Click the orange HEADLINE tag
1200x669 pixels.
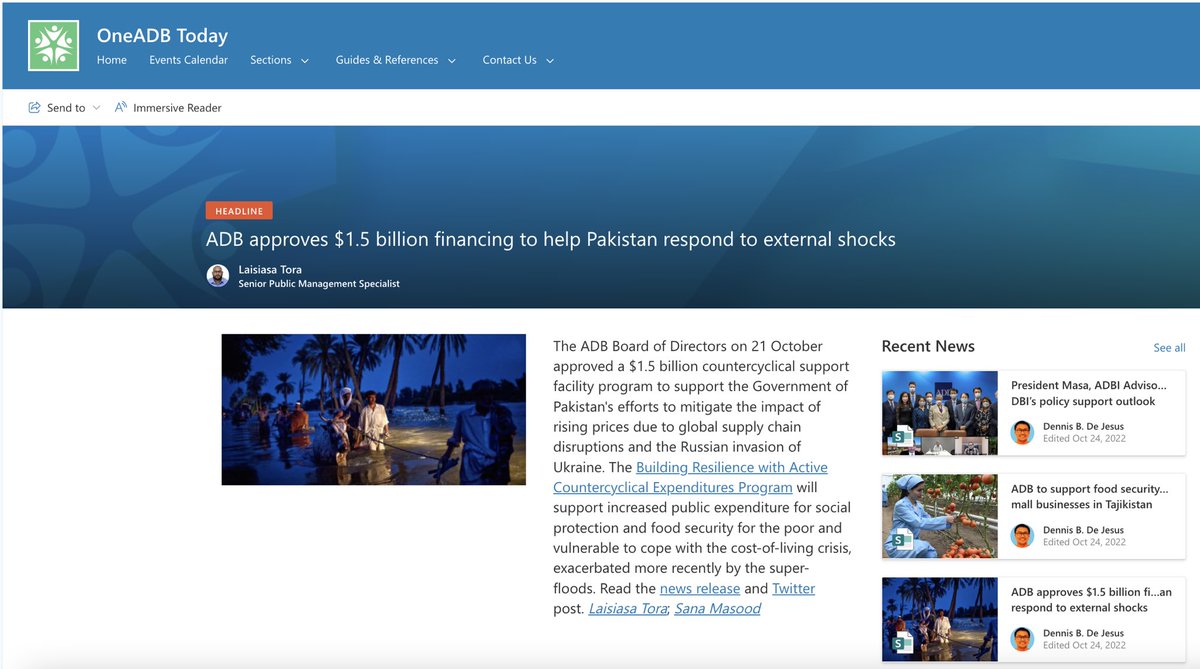point(239,211)
